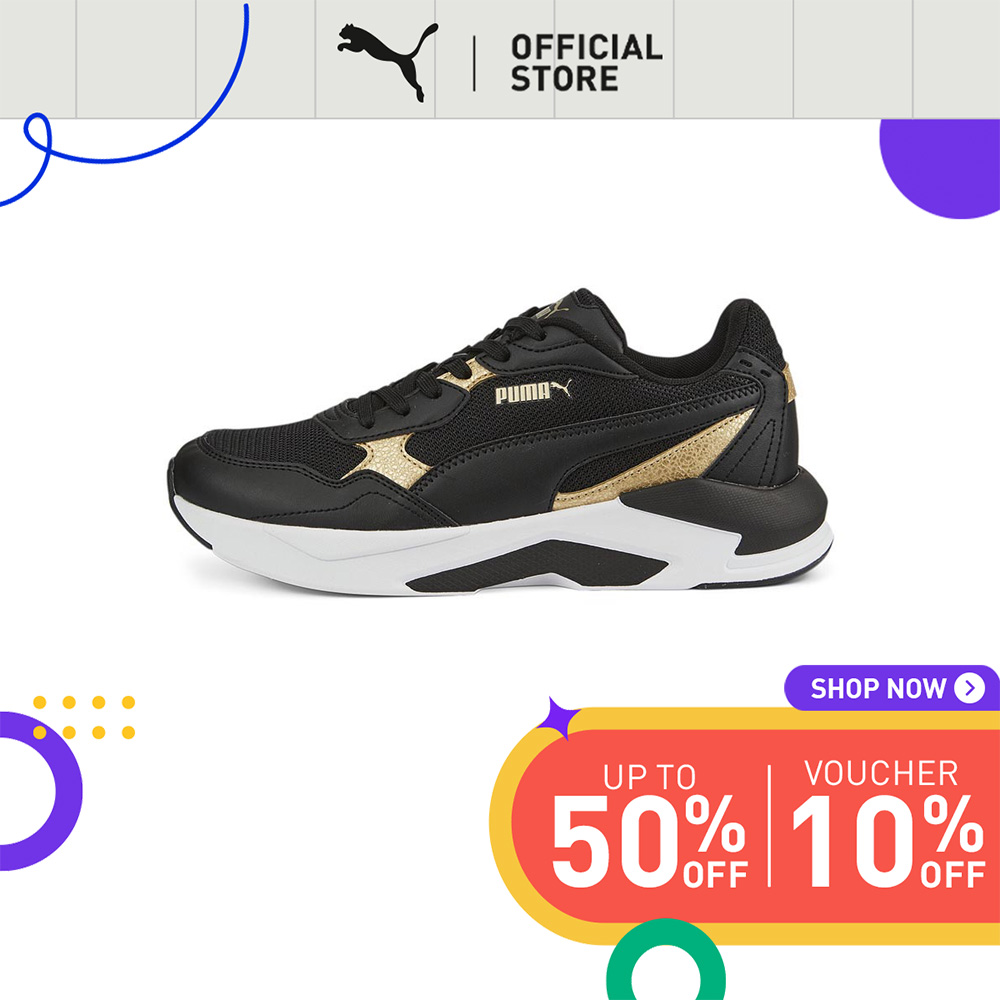
Task: Click the yellow dotted pattern on the left
Action: pyautogui.click(x=84, y=717)
